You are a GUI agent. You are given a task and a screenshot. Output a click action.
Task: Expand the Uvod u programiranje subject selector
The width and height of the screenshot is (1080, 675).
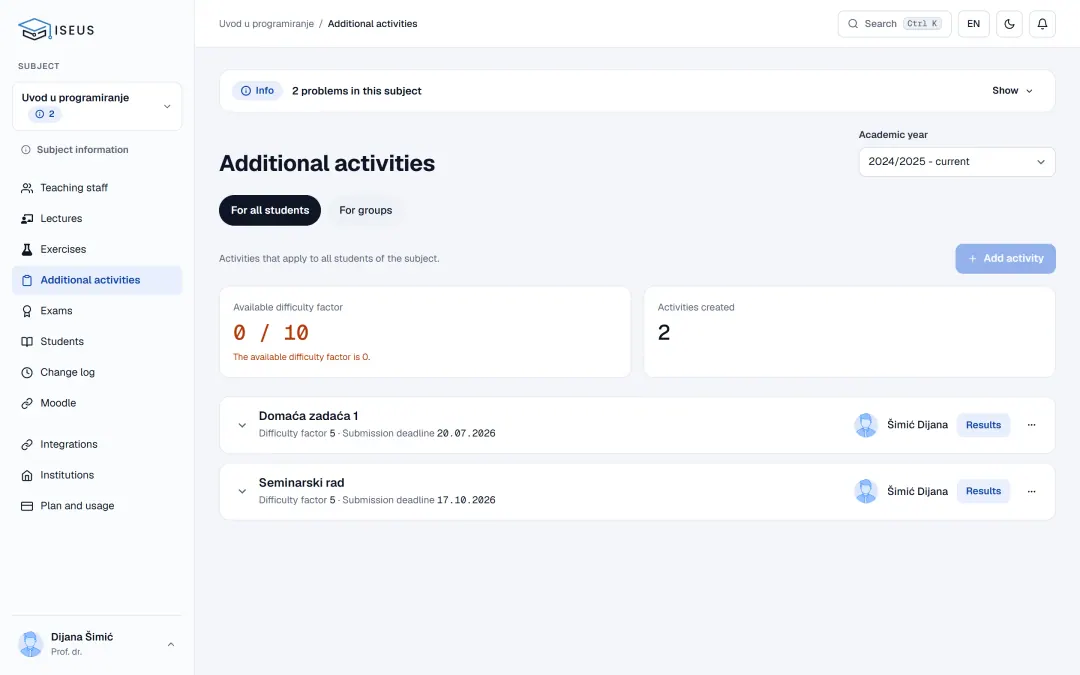click(x=97, y=106)
